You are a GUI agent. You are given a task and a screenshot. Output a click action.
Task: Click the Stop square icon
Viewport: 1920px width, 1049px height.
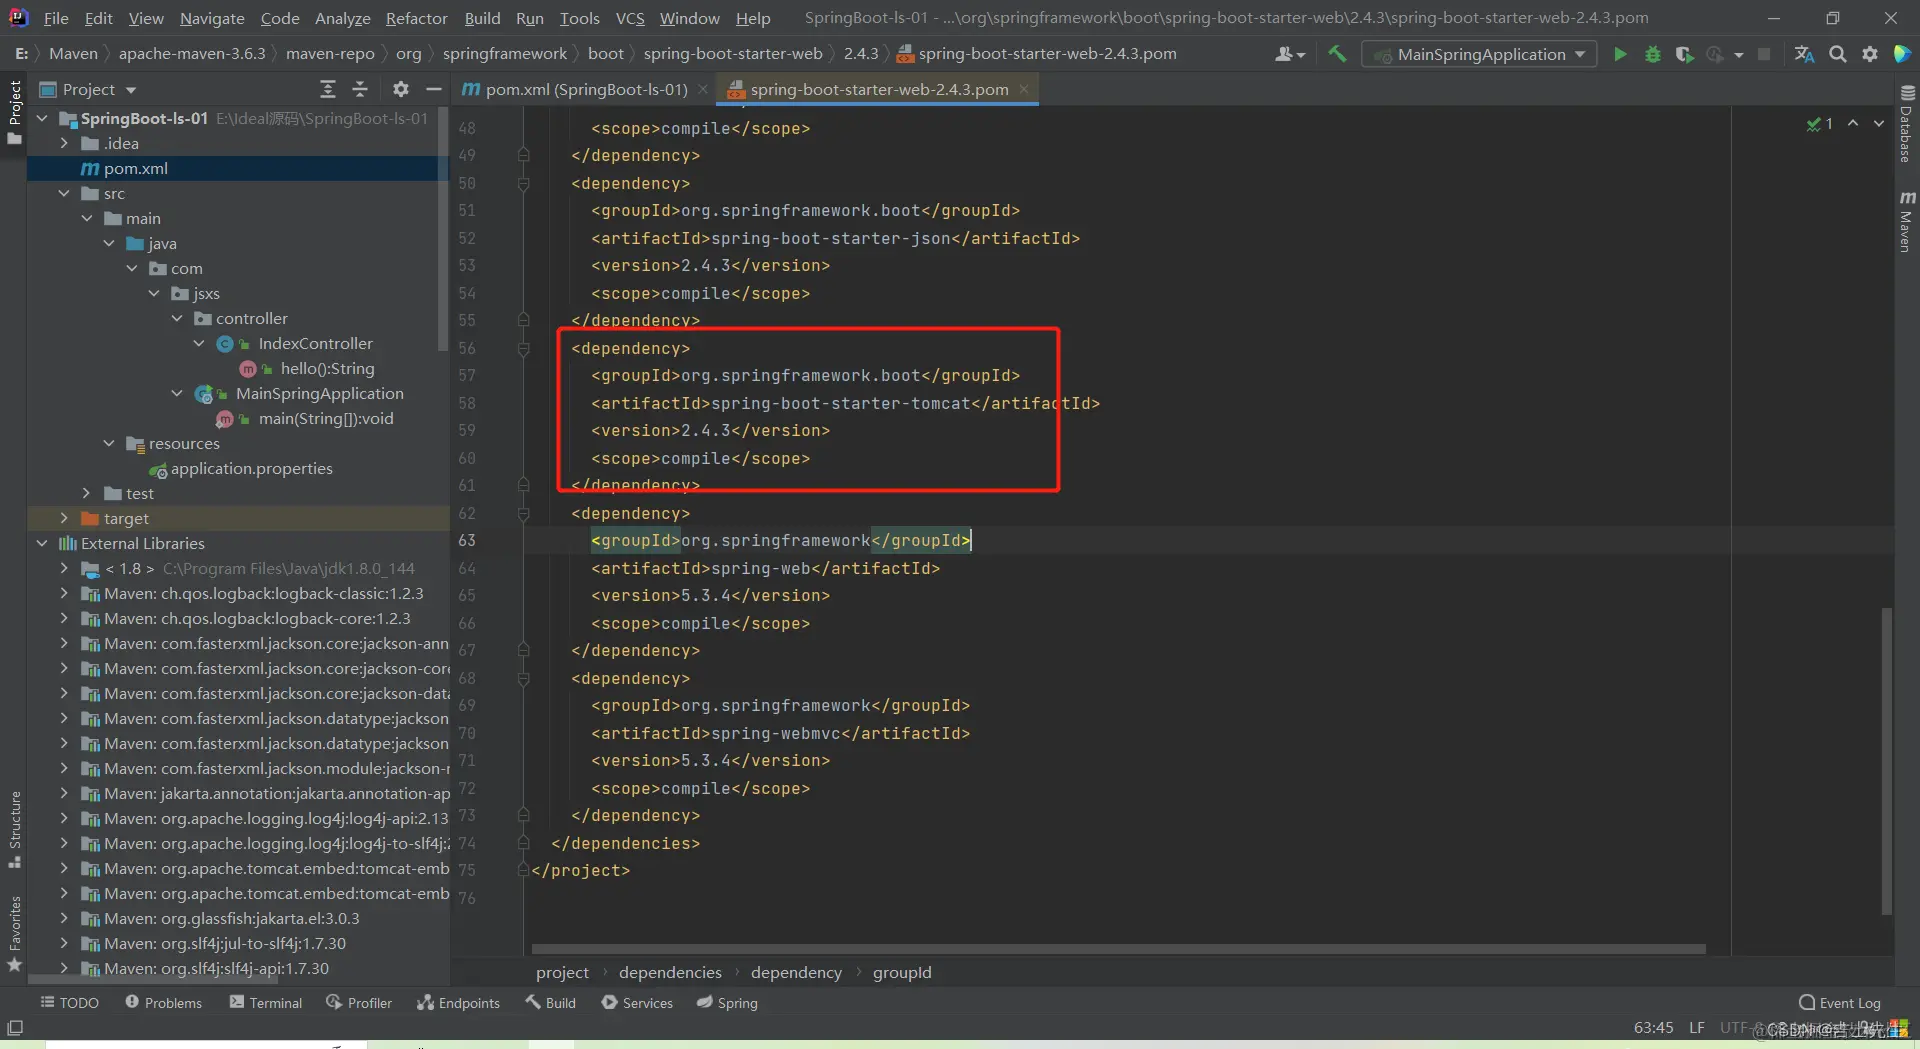[1764, 54]
